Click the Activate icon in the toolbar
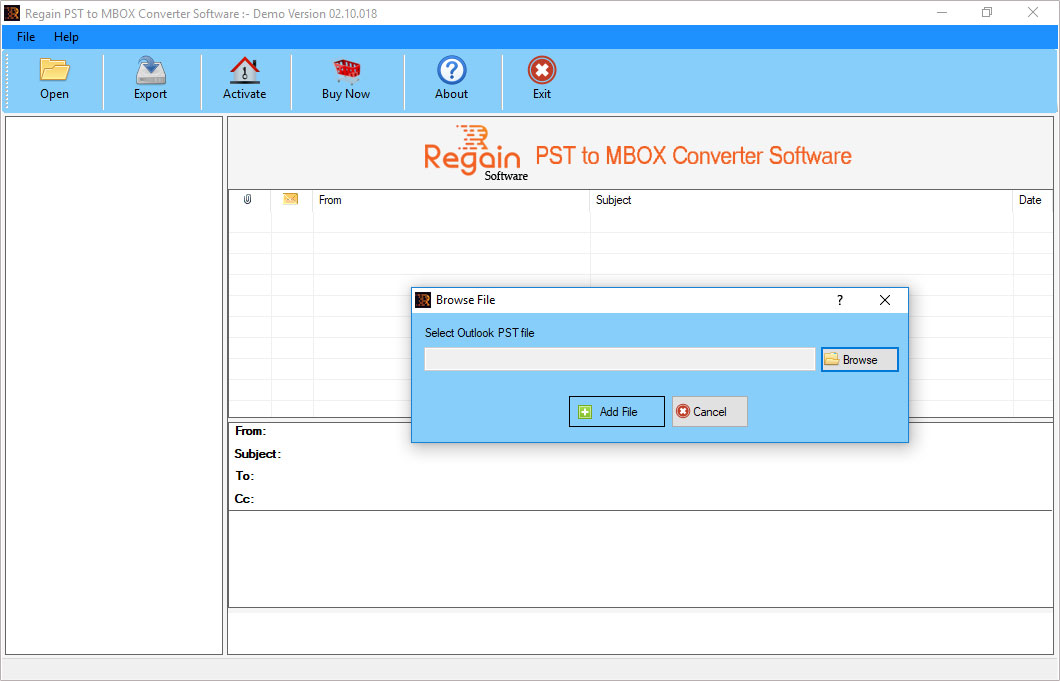The height and width of the screenshot is (681, 1060). (x=245, y=78)
